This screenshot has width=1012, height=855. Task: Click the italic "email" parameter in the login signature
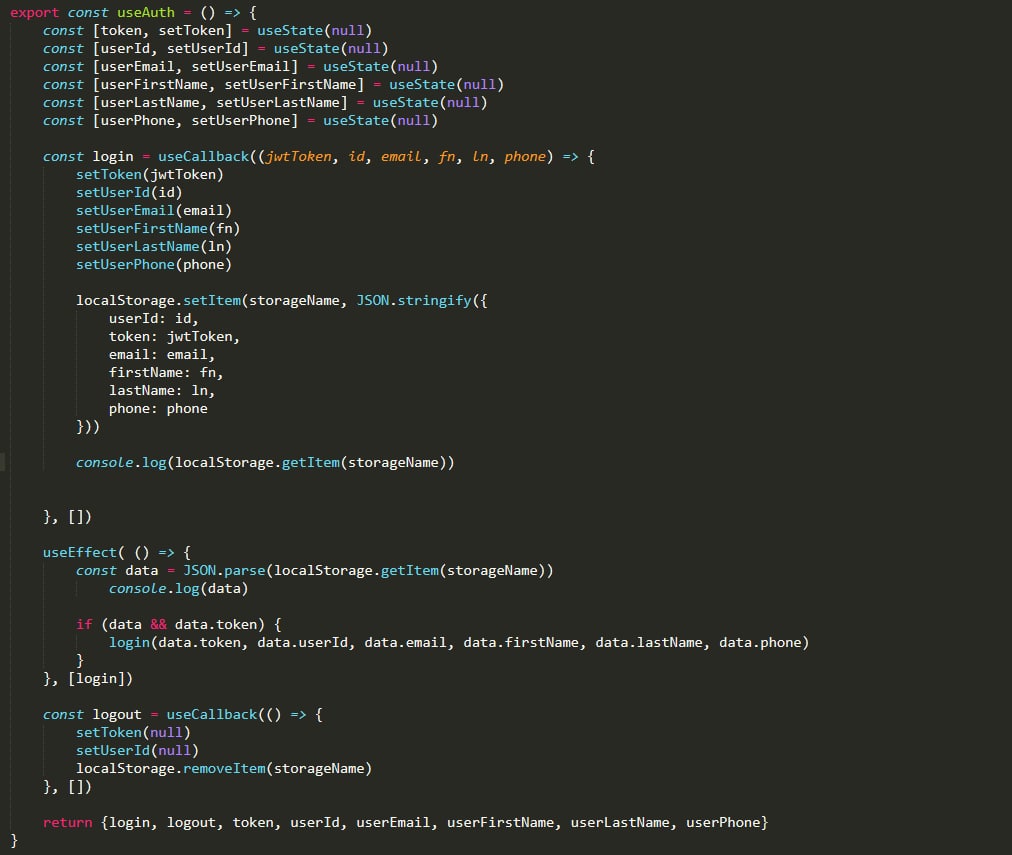[x=401, y=157]
